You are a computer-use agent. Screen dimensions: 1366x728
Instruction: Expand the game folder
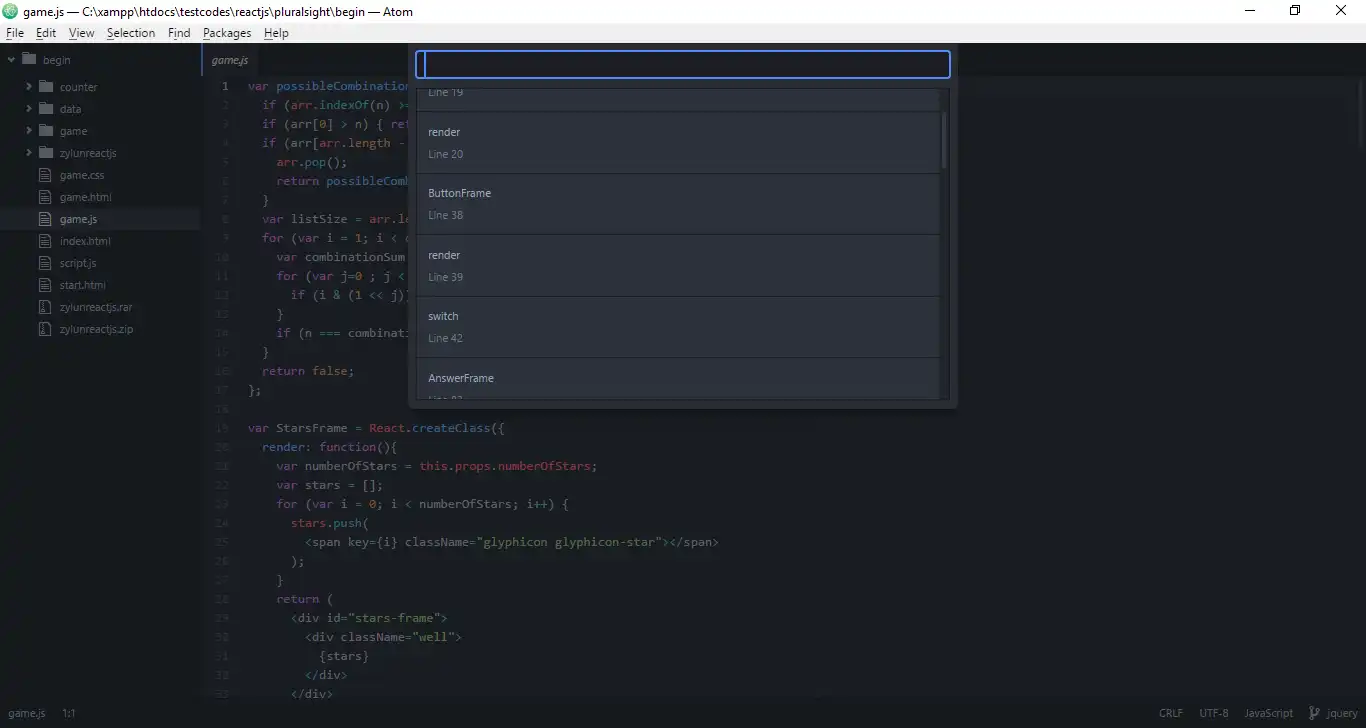[x=30, y=130]
